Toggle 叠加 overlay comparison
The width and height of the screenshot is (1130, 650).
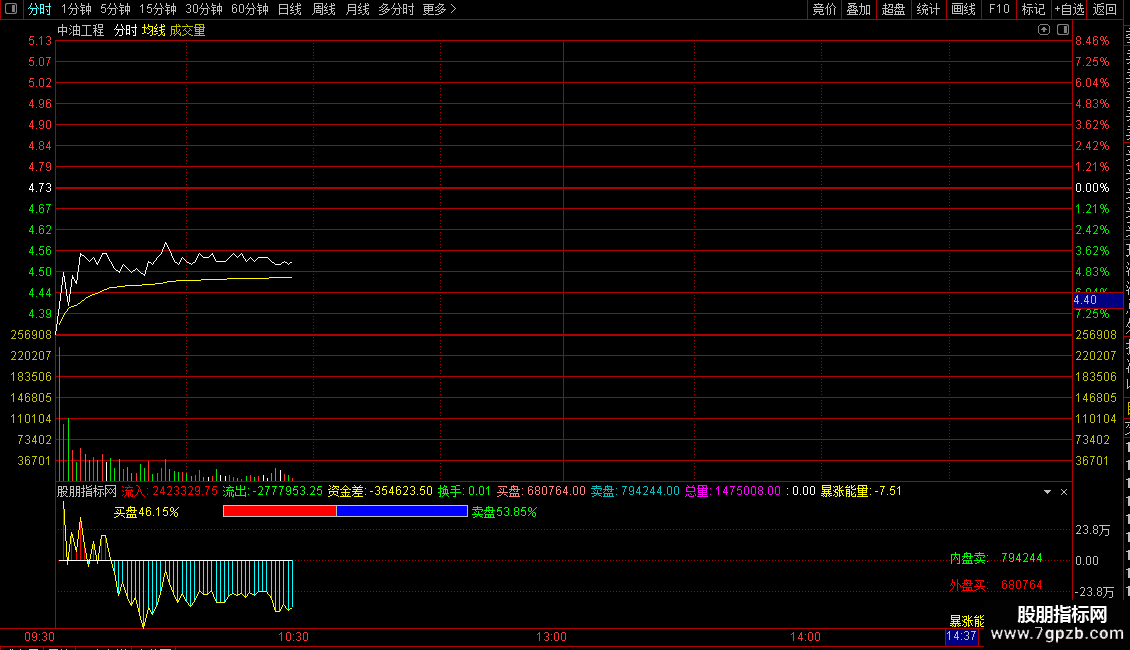858,9
